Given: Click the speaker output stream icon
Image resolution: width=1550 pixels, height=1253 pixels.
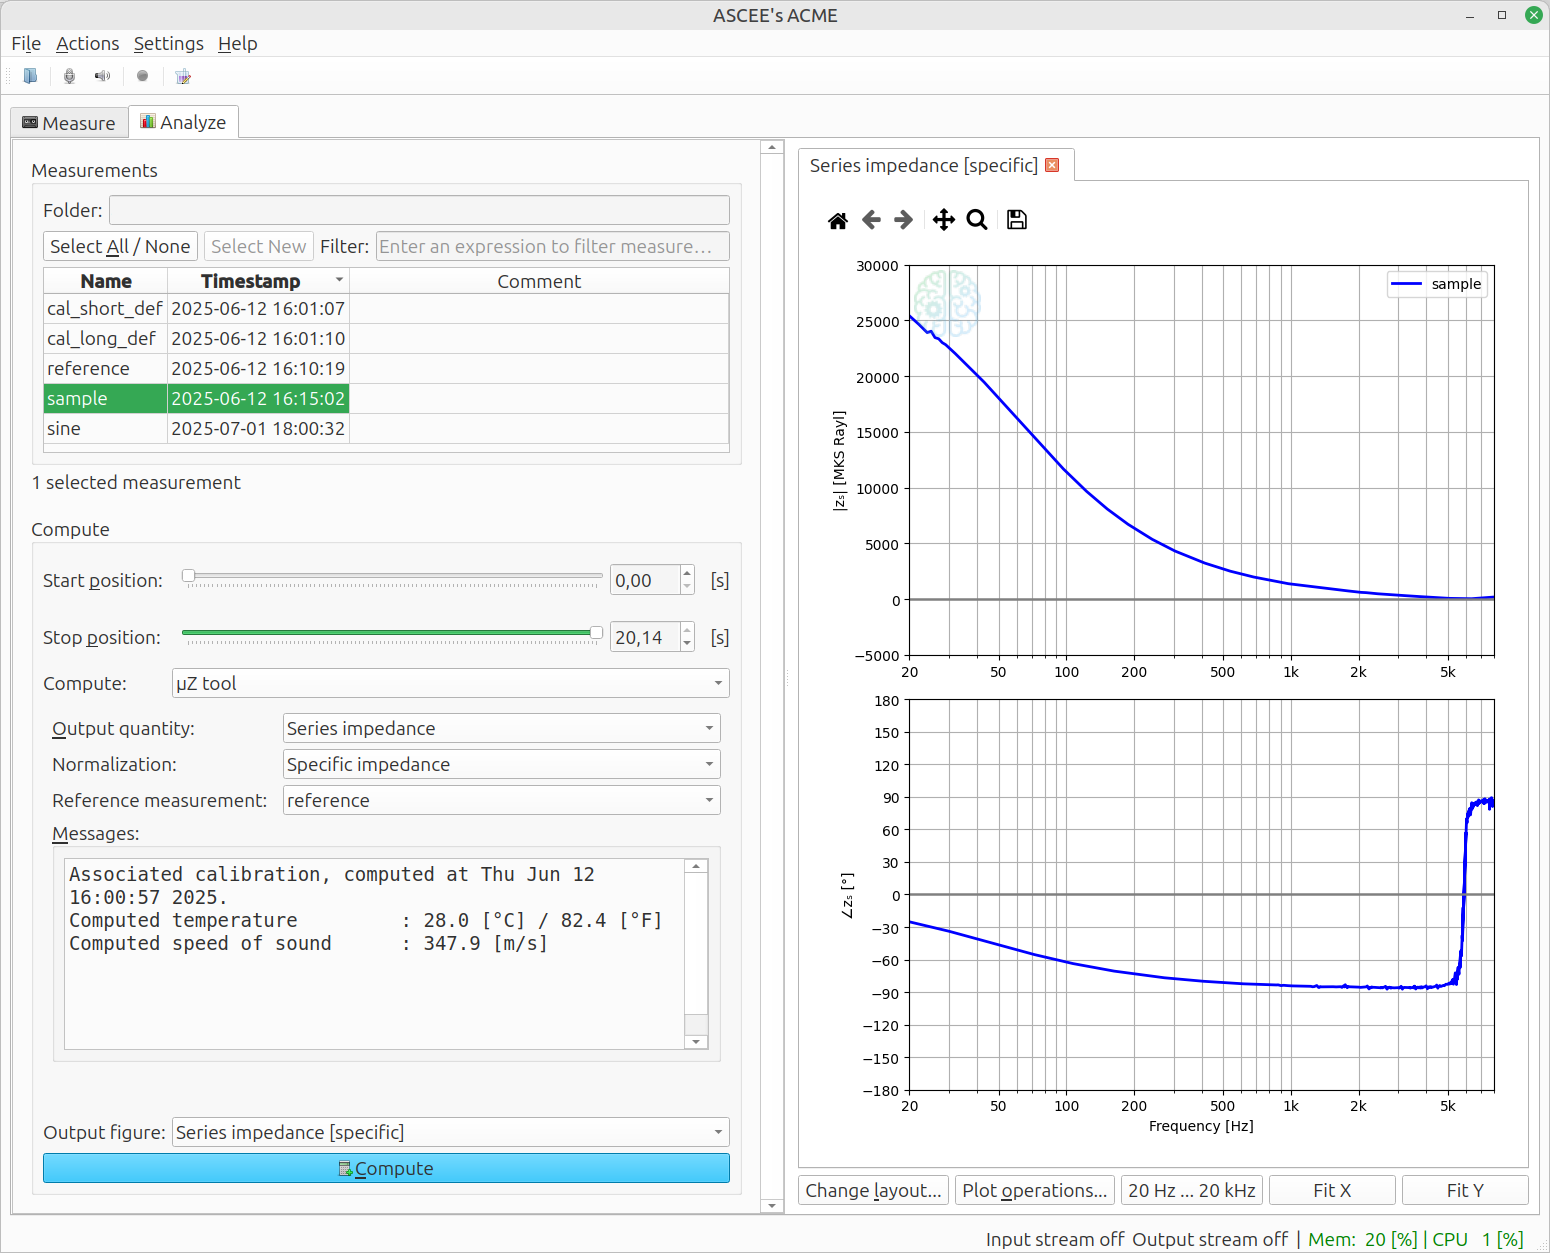Looking at the screenshot, I should coord(102,76).
